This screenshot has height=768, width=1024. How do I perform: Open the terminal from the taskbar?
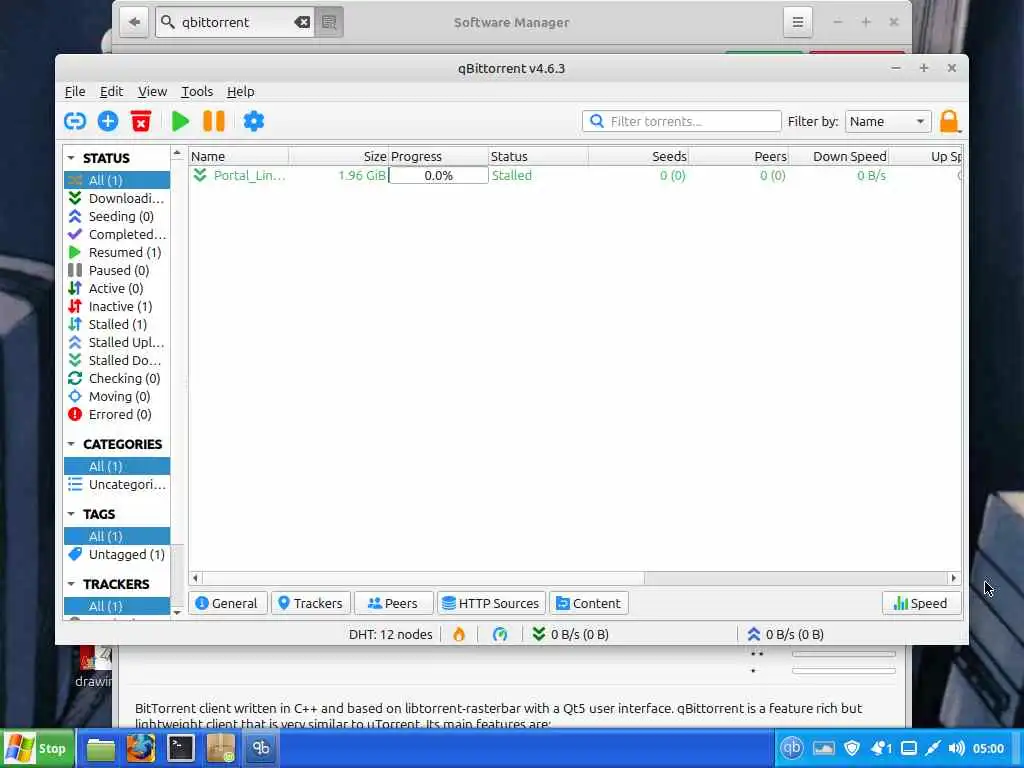tap(180, 748)
